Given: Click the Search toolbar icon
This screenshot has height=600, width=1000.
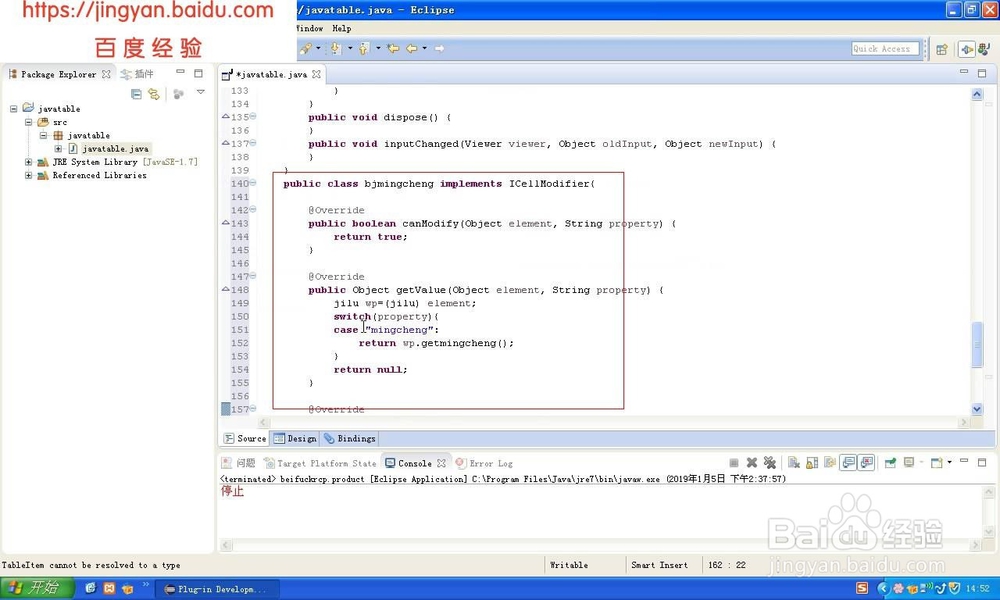Looking at the screenshot, I should point(305,48).
